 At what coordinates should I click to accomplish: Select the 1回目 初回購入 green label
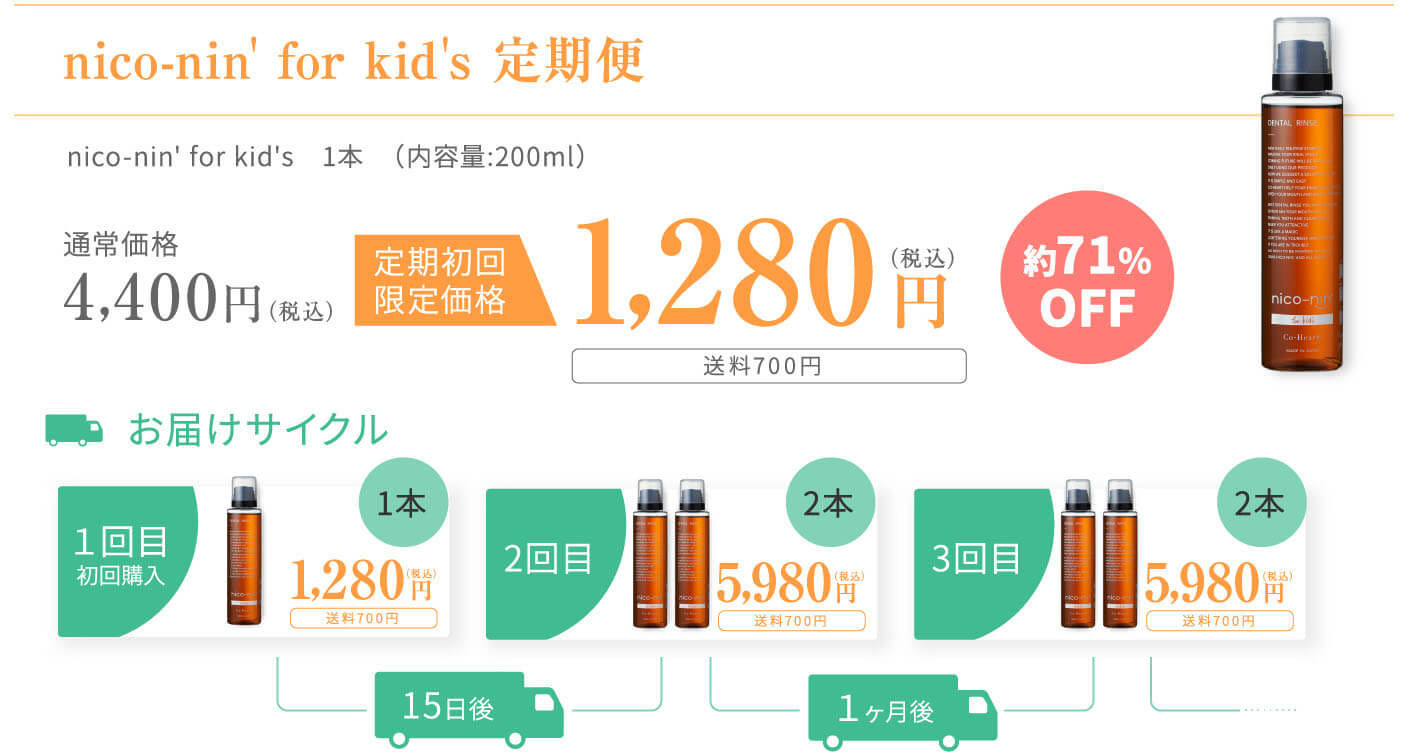[x=122, y=561]
